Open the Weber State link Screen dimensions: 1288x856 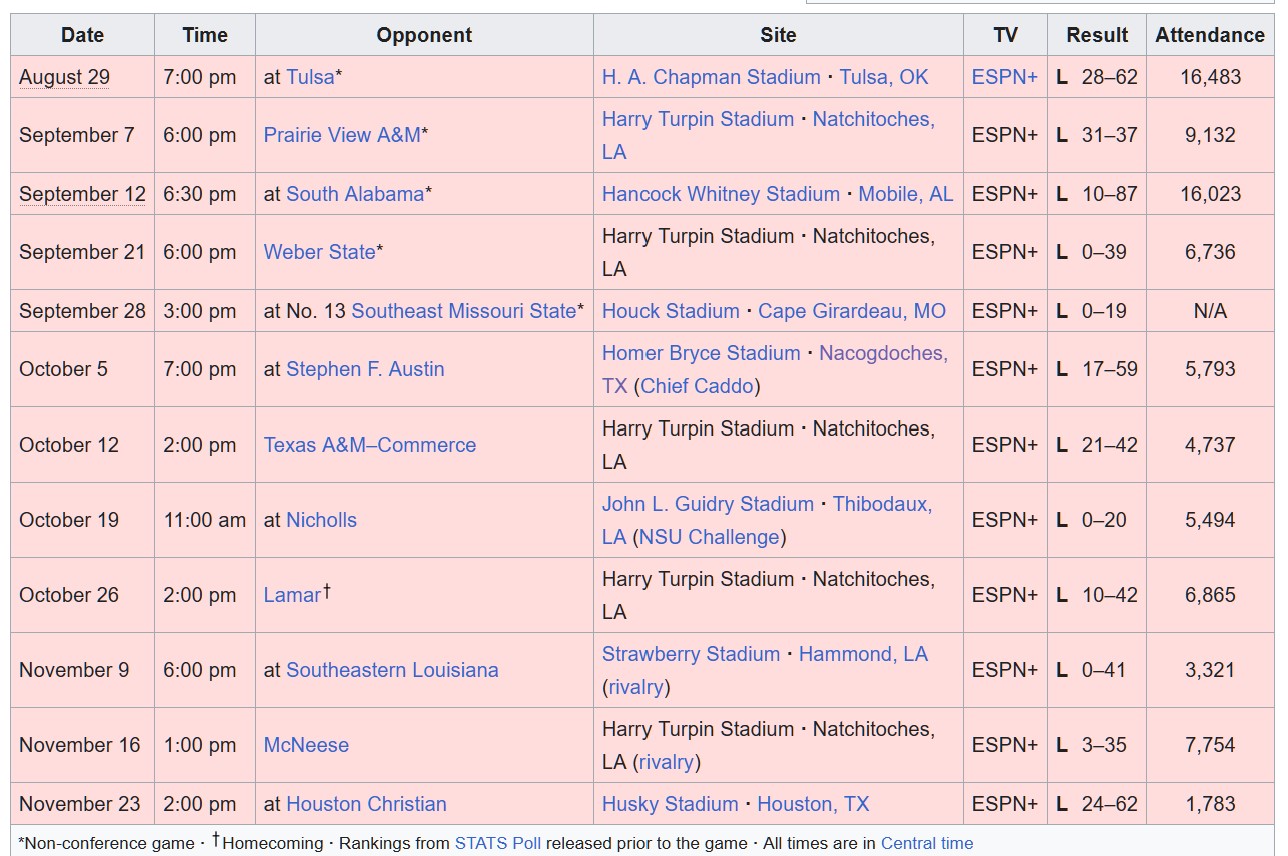tap(320, 252)
